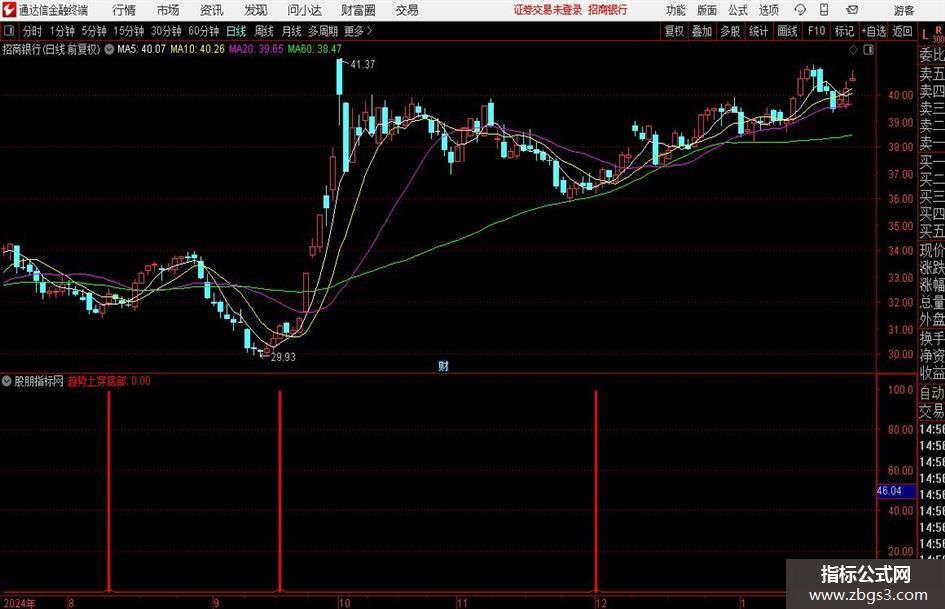Open the 财富圈 menu
This screenshot has height=609, width=945.
[358, 10]
